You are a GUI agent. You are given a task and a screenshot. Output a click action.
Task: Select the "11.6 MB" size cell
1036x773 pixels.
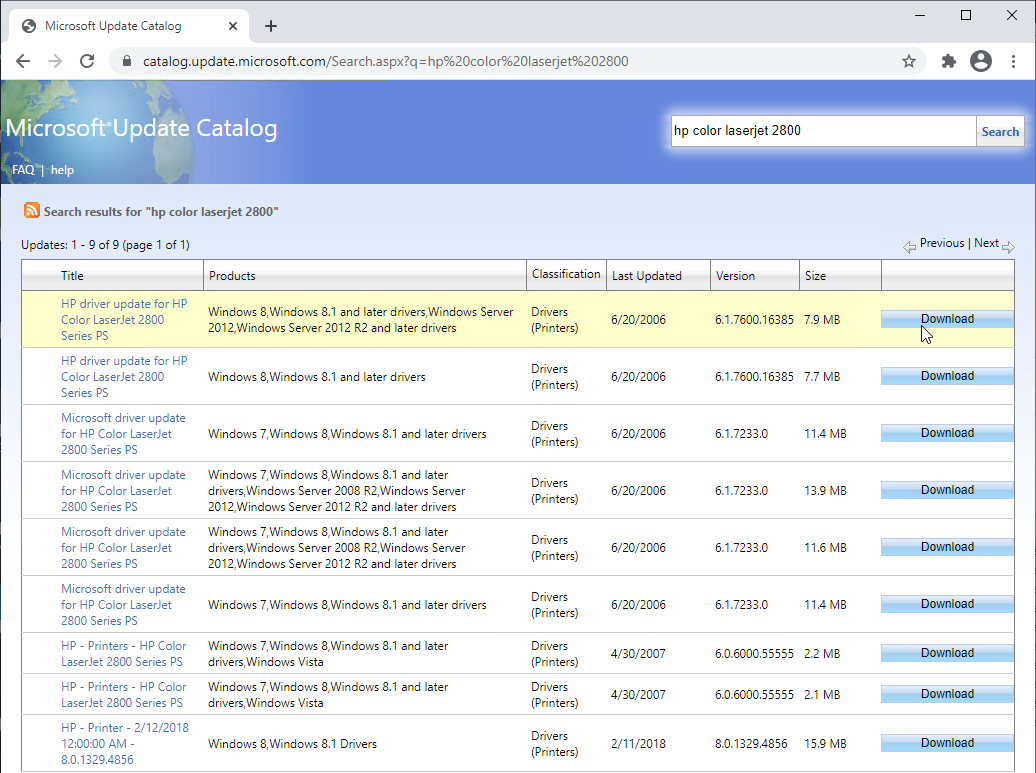pos(825,548)
